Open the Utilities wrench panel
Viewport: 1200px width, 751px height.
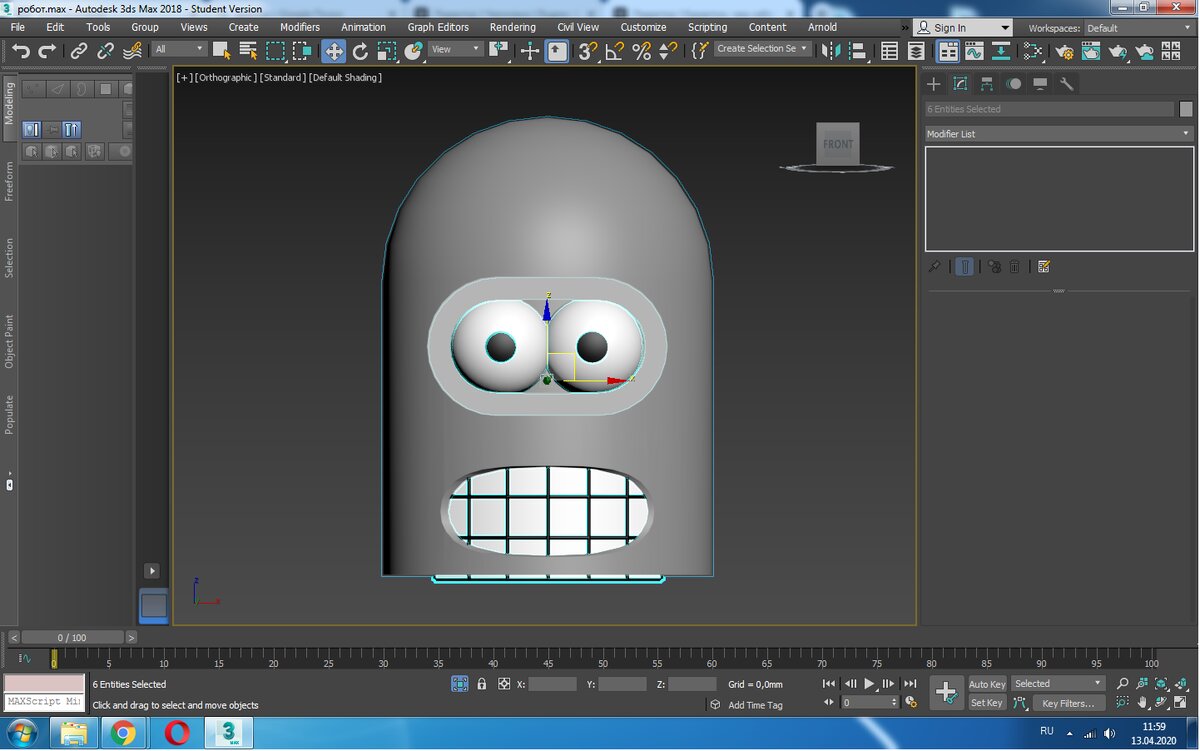tap(1067, 84)
